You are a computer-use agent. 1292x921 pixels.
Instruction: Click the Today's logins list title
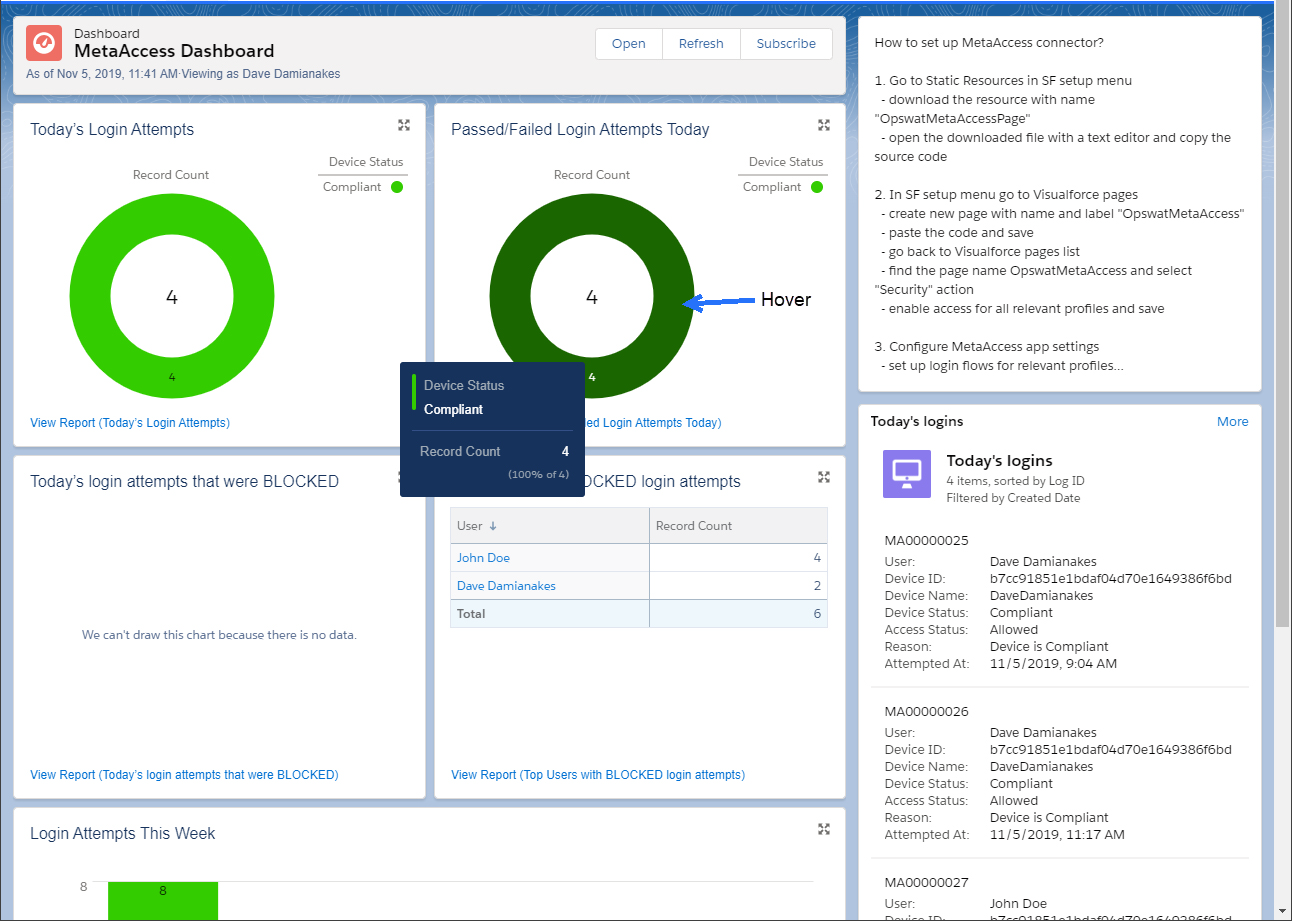[999, 461]
